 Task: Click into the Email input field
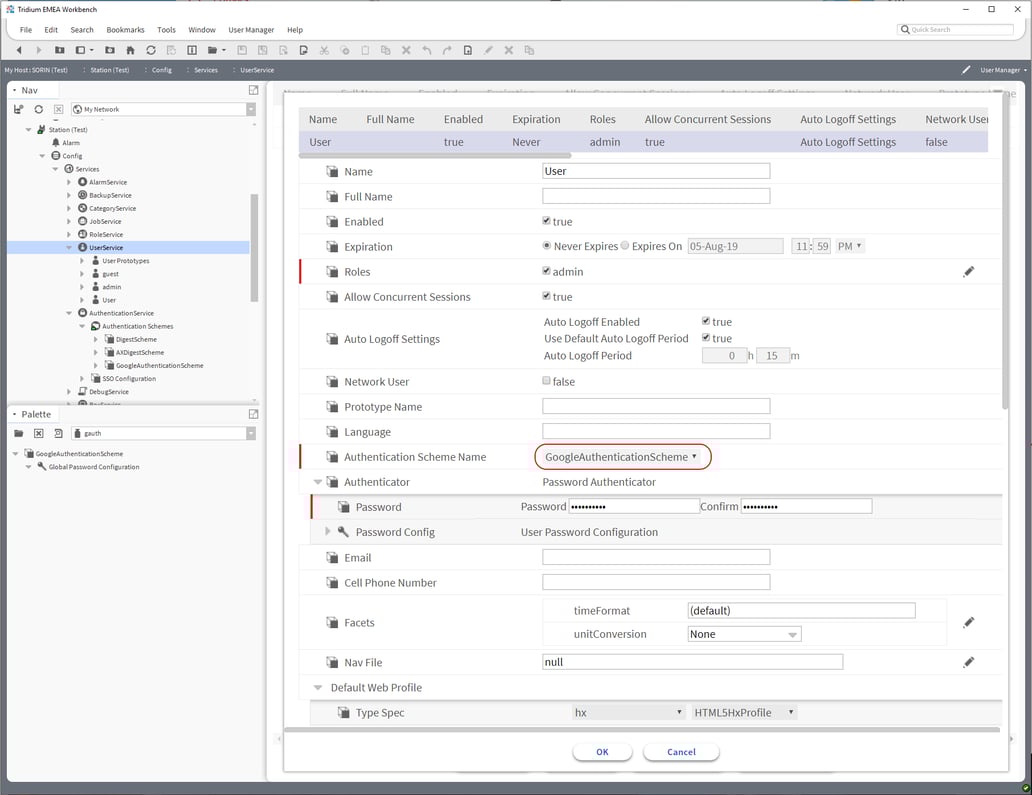(x=656, y=557)
